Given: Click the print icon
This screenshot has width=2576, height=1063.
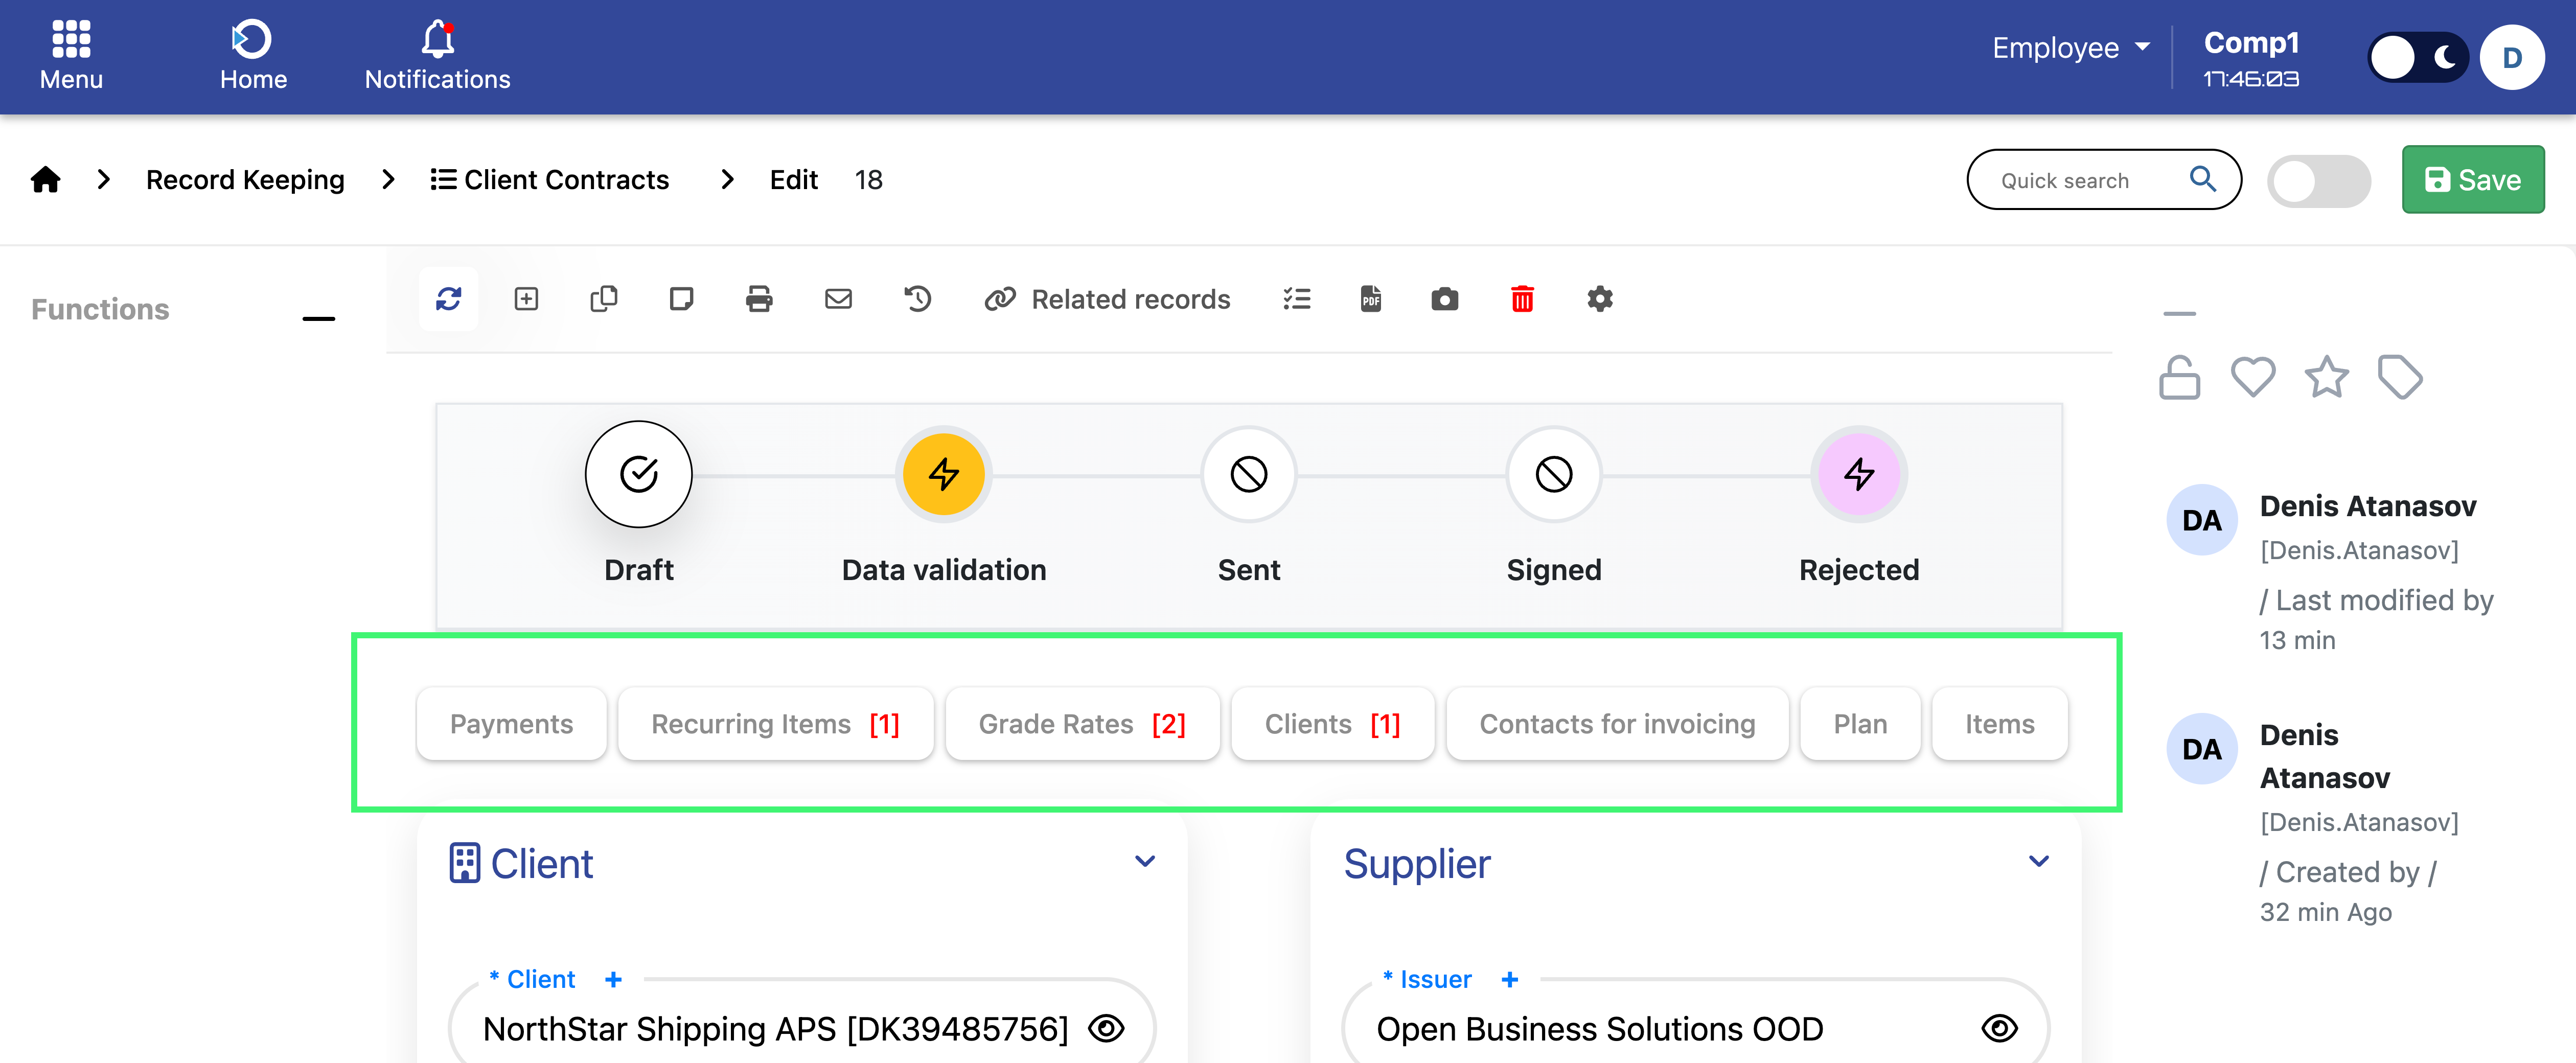Looking at the screenshot, I should (759, 299).
